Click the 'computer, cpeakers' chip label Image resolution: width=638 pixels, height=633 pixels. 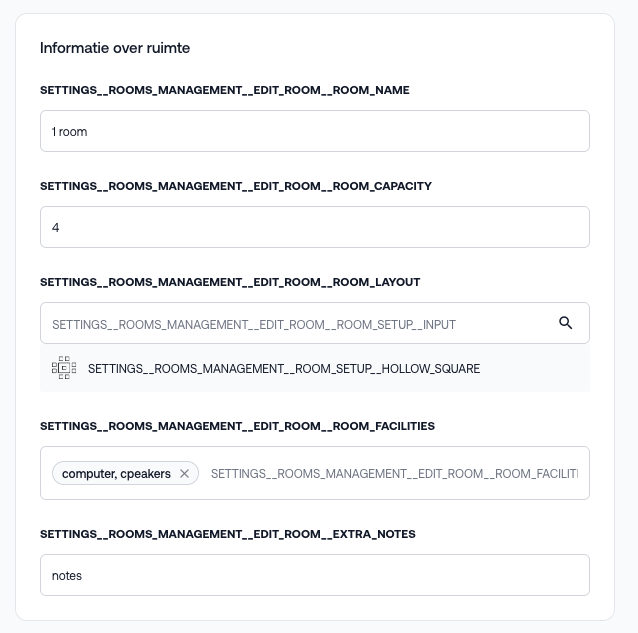point(116,474)
